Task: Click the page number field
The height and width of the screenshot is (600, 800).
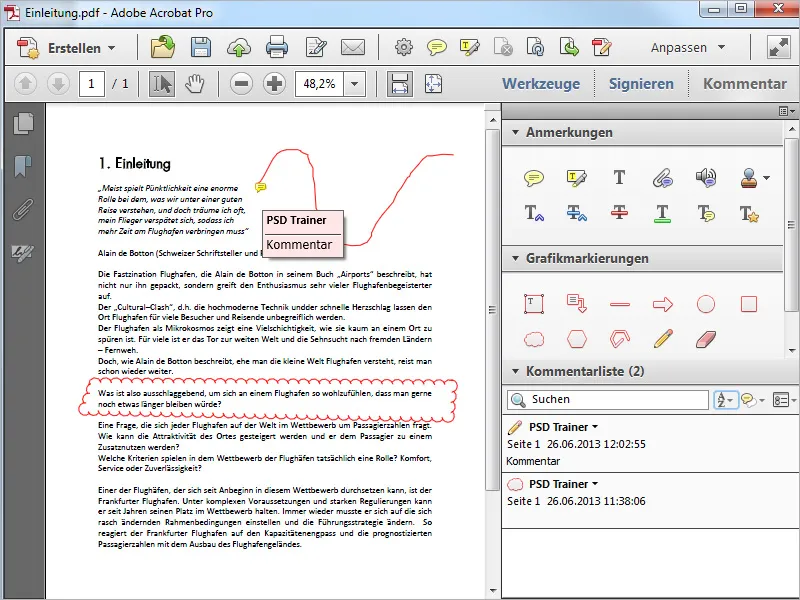Action: pos(92,84)
